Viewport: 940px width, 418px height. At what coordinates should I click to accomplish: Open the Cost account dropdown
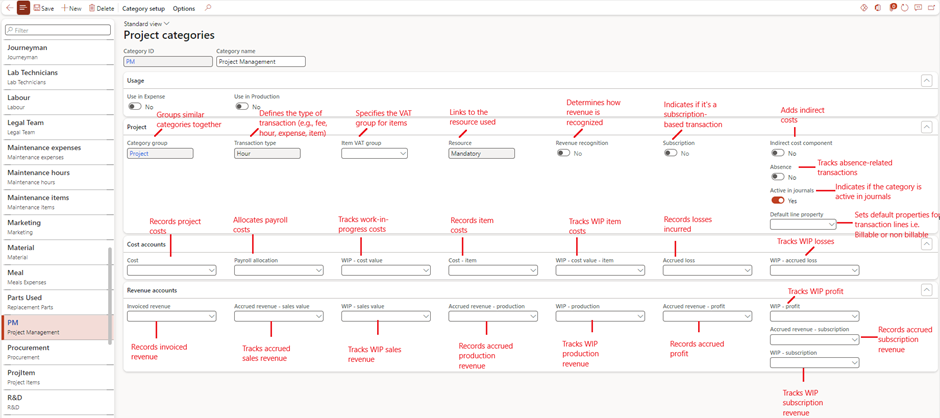(212, 271)
